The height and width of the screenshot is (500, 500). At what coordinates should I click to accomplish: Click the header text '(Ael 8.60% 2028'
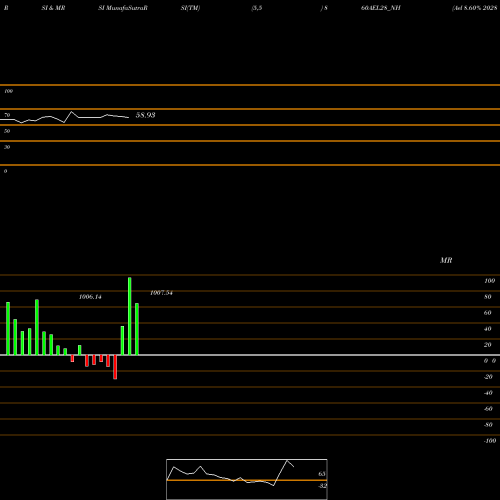pos(475,8)
